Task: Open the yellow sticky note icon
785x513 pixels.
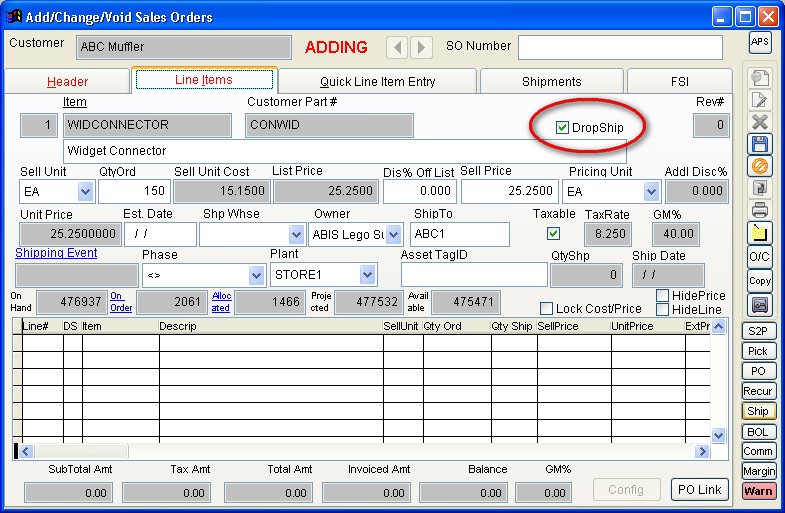Action: [x=760, y=233]
